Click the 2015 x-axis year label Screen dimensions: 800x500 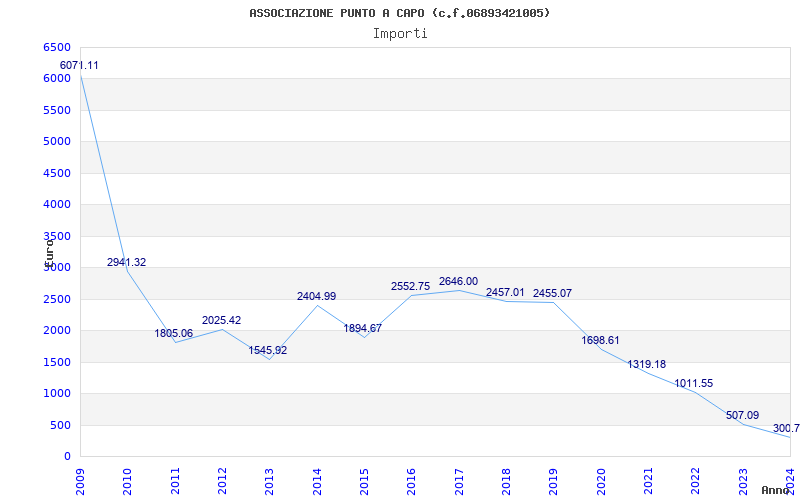coord(364,482)
